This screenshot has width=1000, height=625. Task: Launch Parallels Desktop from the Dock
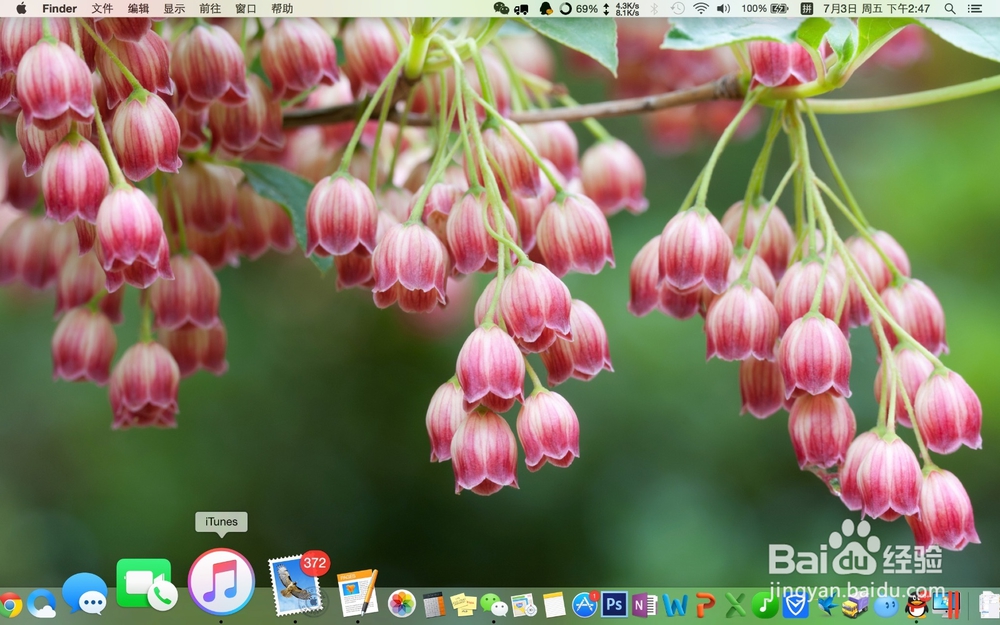[946, 603]
